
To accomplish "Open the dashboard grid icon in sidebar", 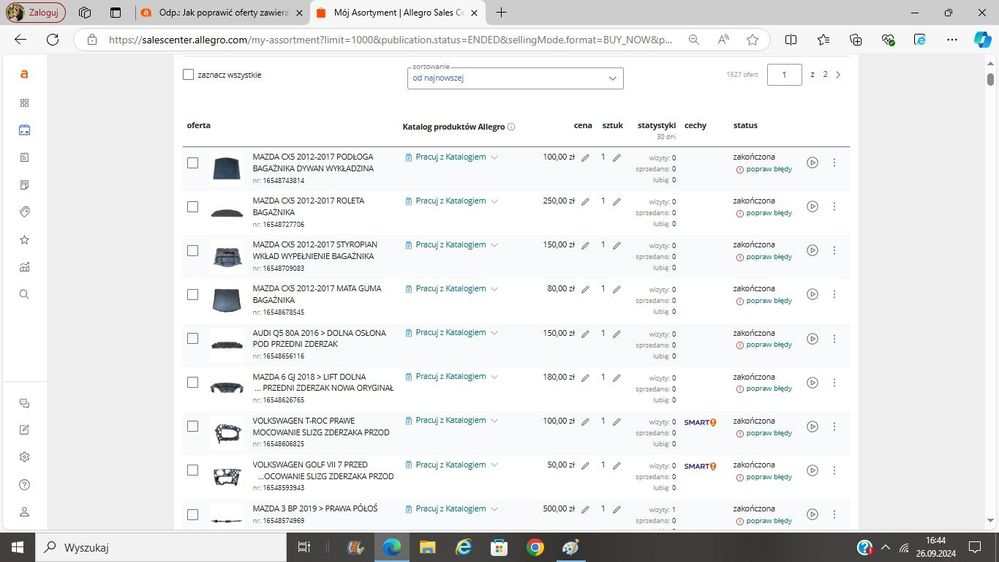I will click(24, 103).
